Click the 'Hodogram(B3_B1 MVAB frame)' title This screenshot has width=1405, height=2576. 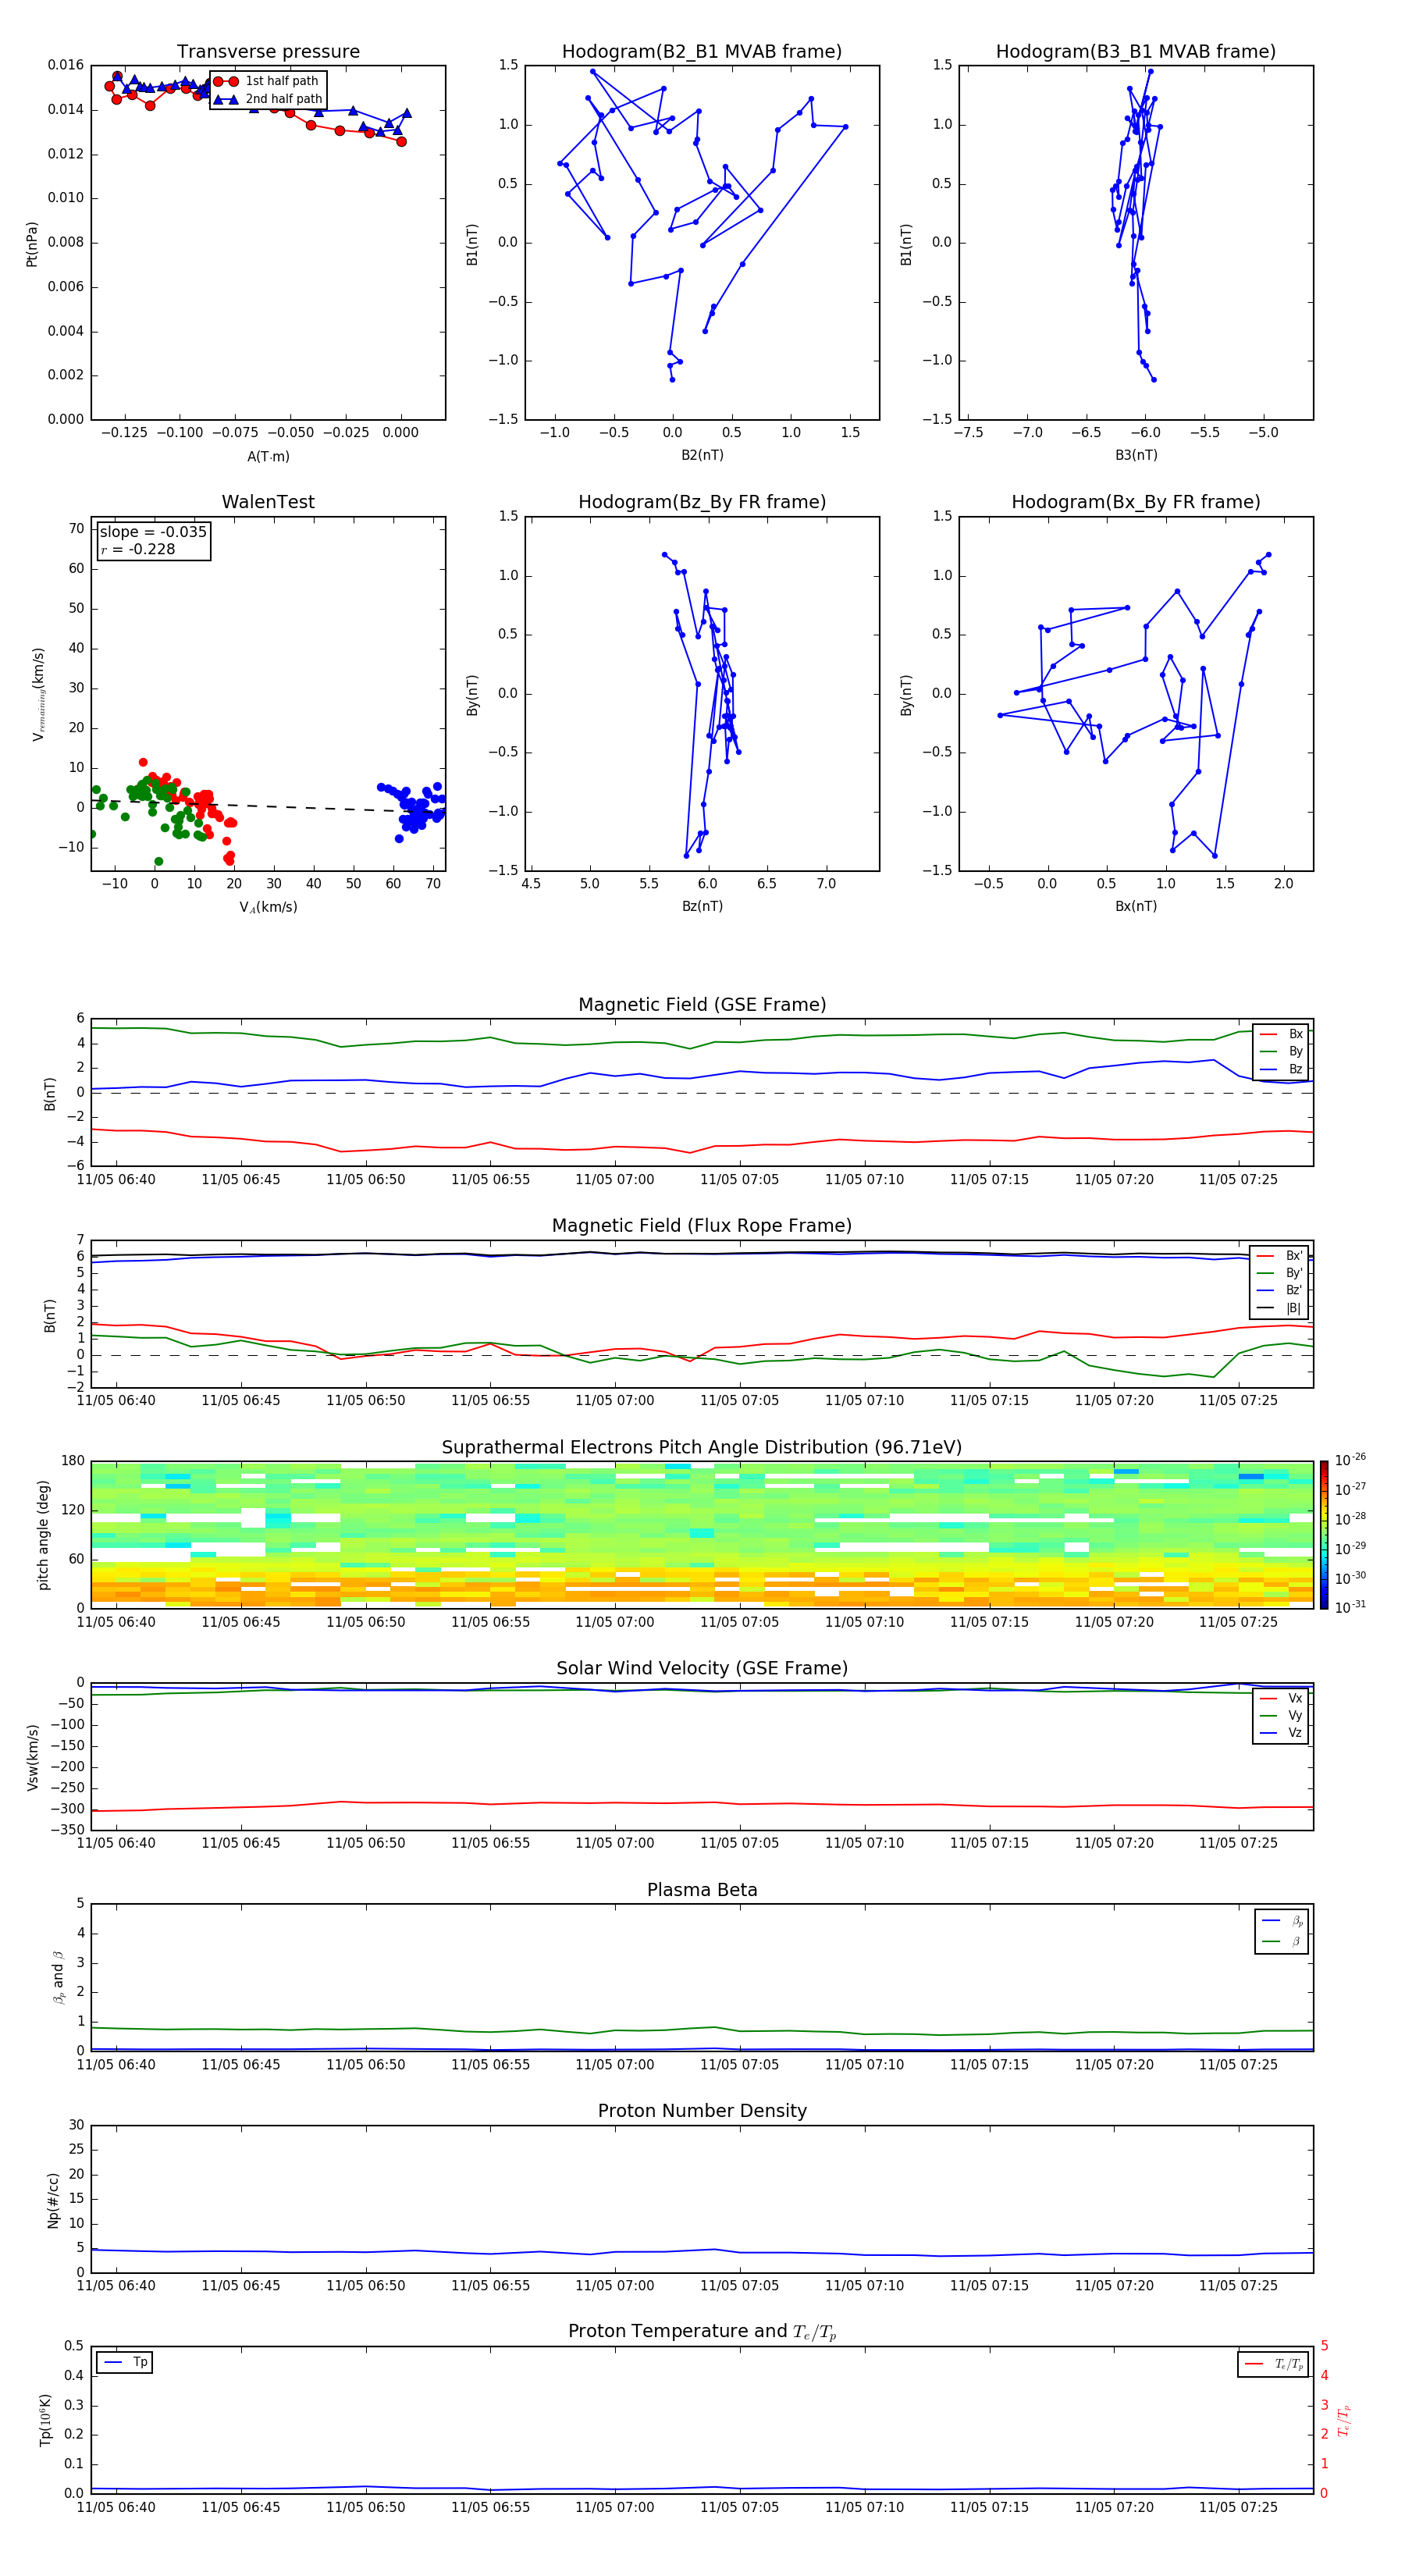coord(1136,52)
